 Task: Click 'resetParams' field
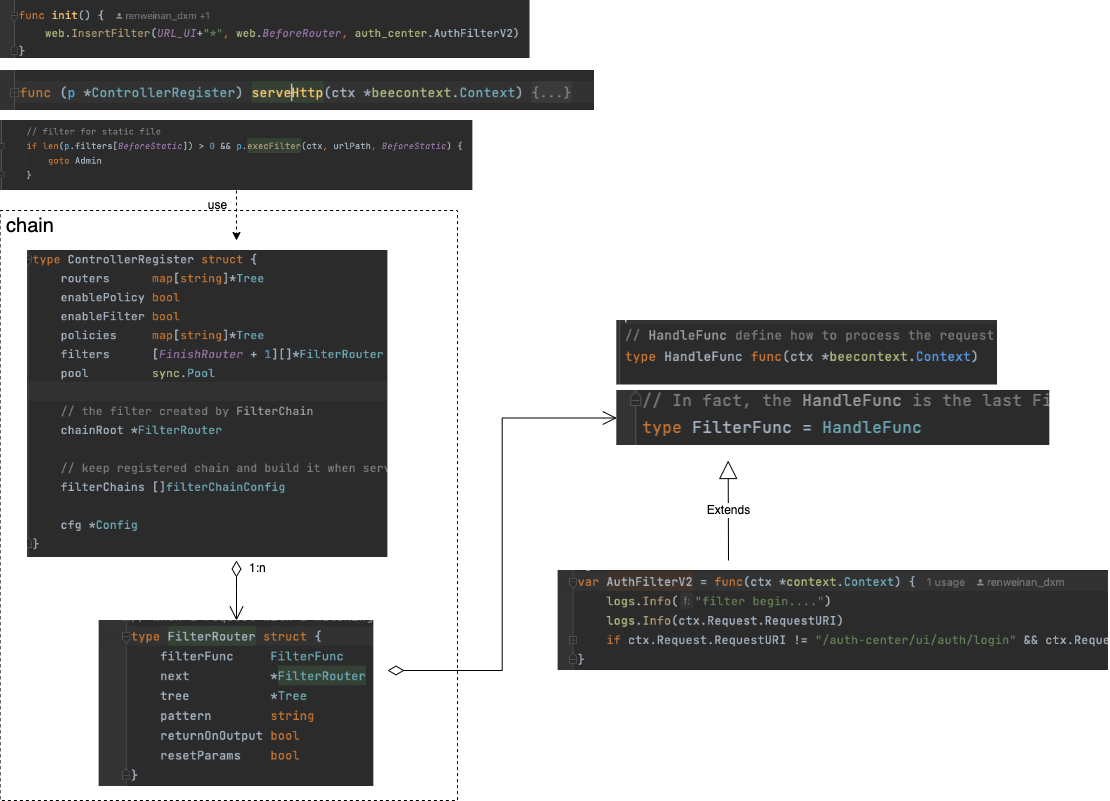point(200,756)
